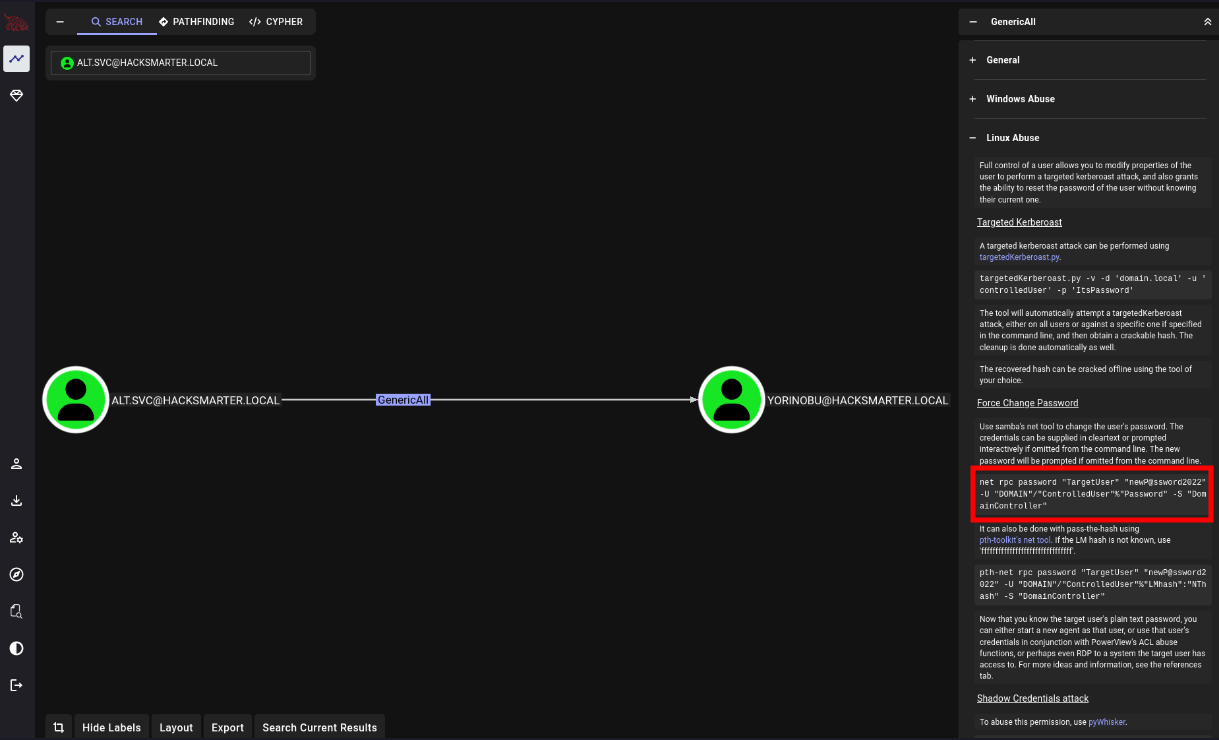Collapse all sections with double chevron
1219x740 pixels.
1206,21
